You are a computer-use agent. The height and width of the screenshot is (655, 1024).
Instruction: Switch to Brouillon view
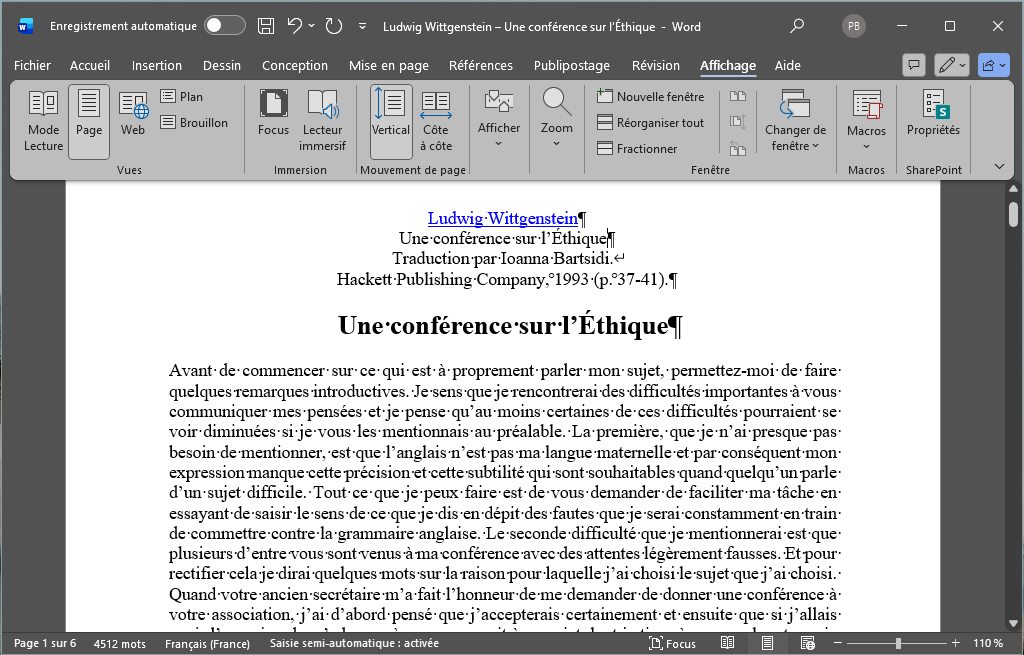(x=194, y=123)
